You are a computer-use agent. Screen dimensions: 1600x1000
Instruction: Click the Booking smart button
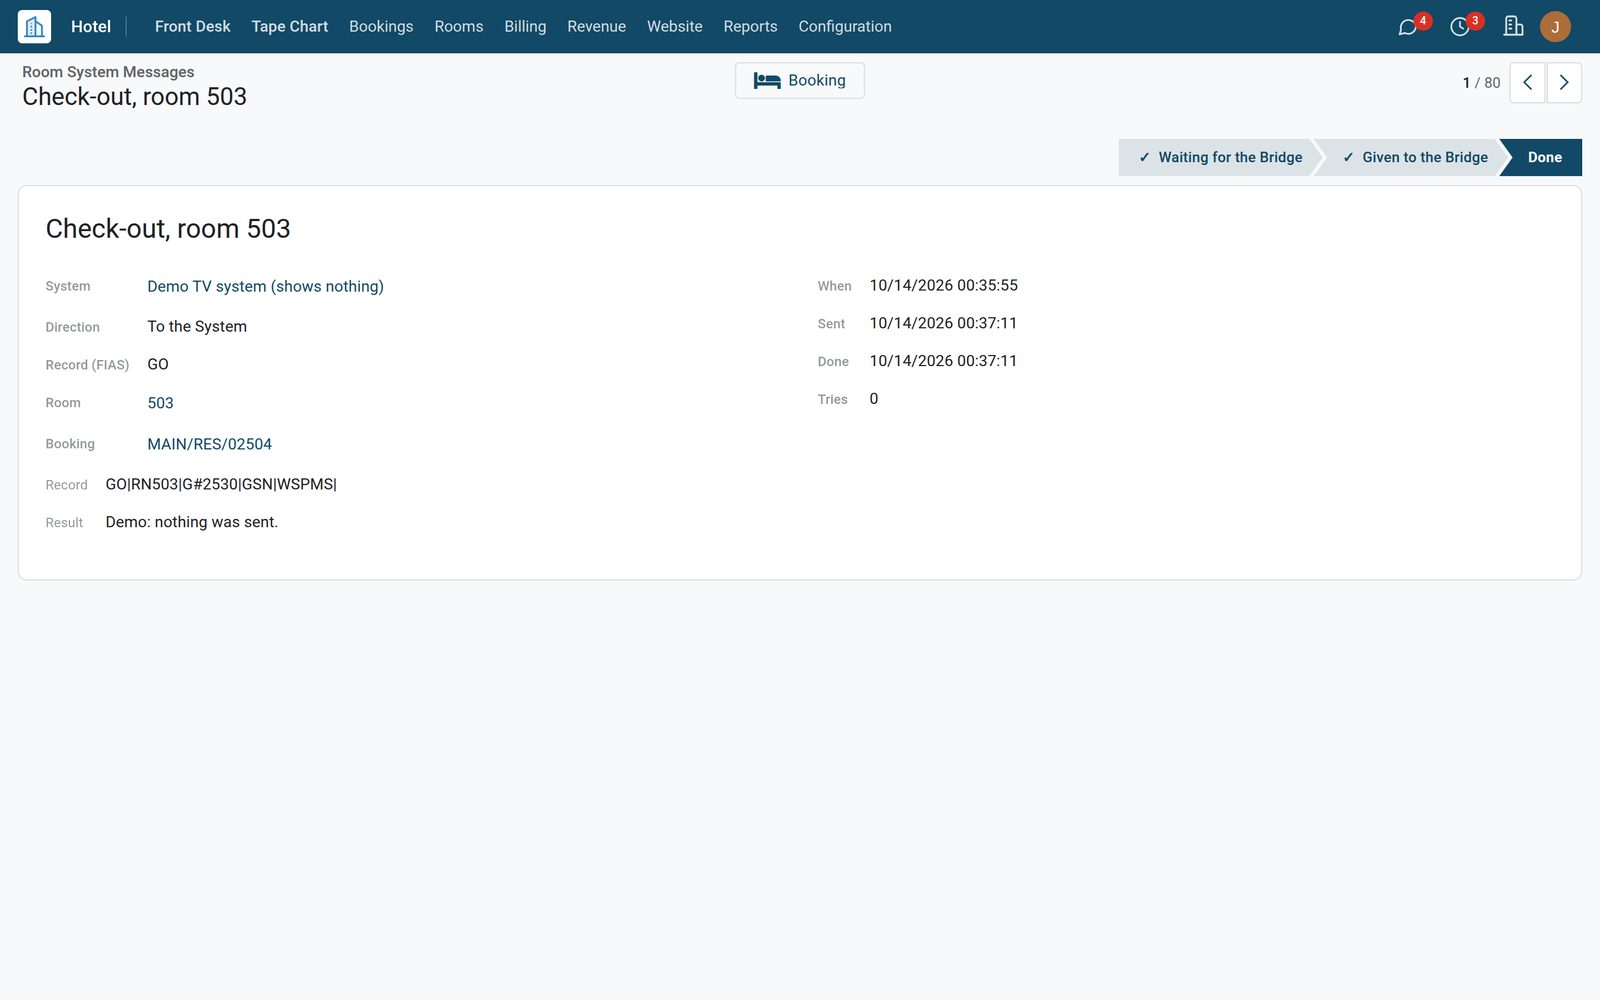[800, 81]
